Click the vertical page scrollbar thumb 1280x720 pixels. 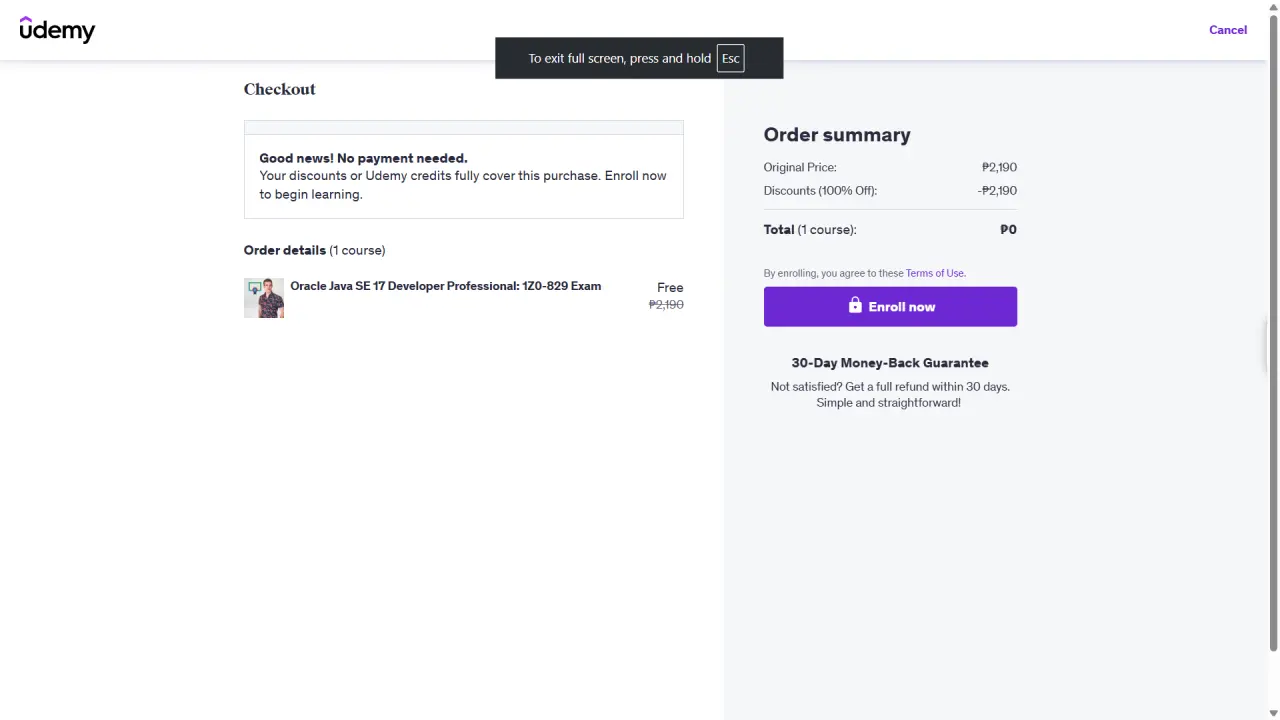1273,333
